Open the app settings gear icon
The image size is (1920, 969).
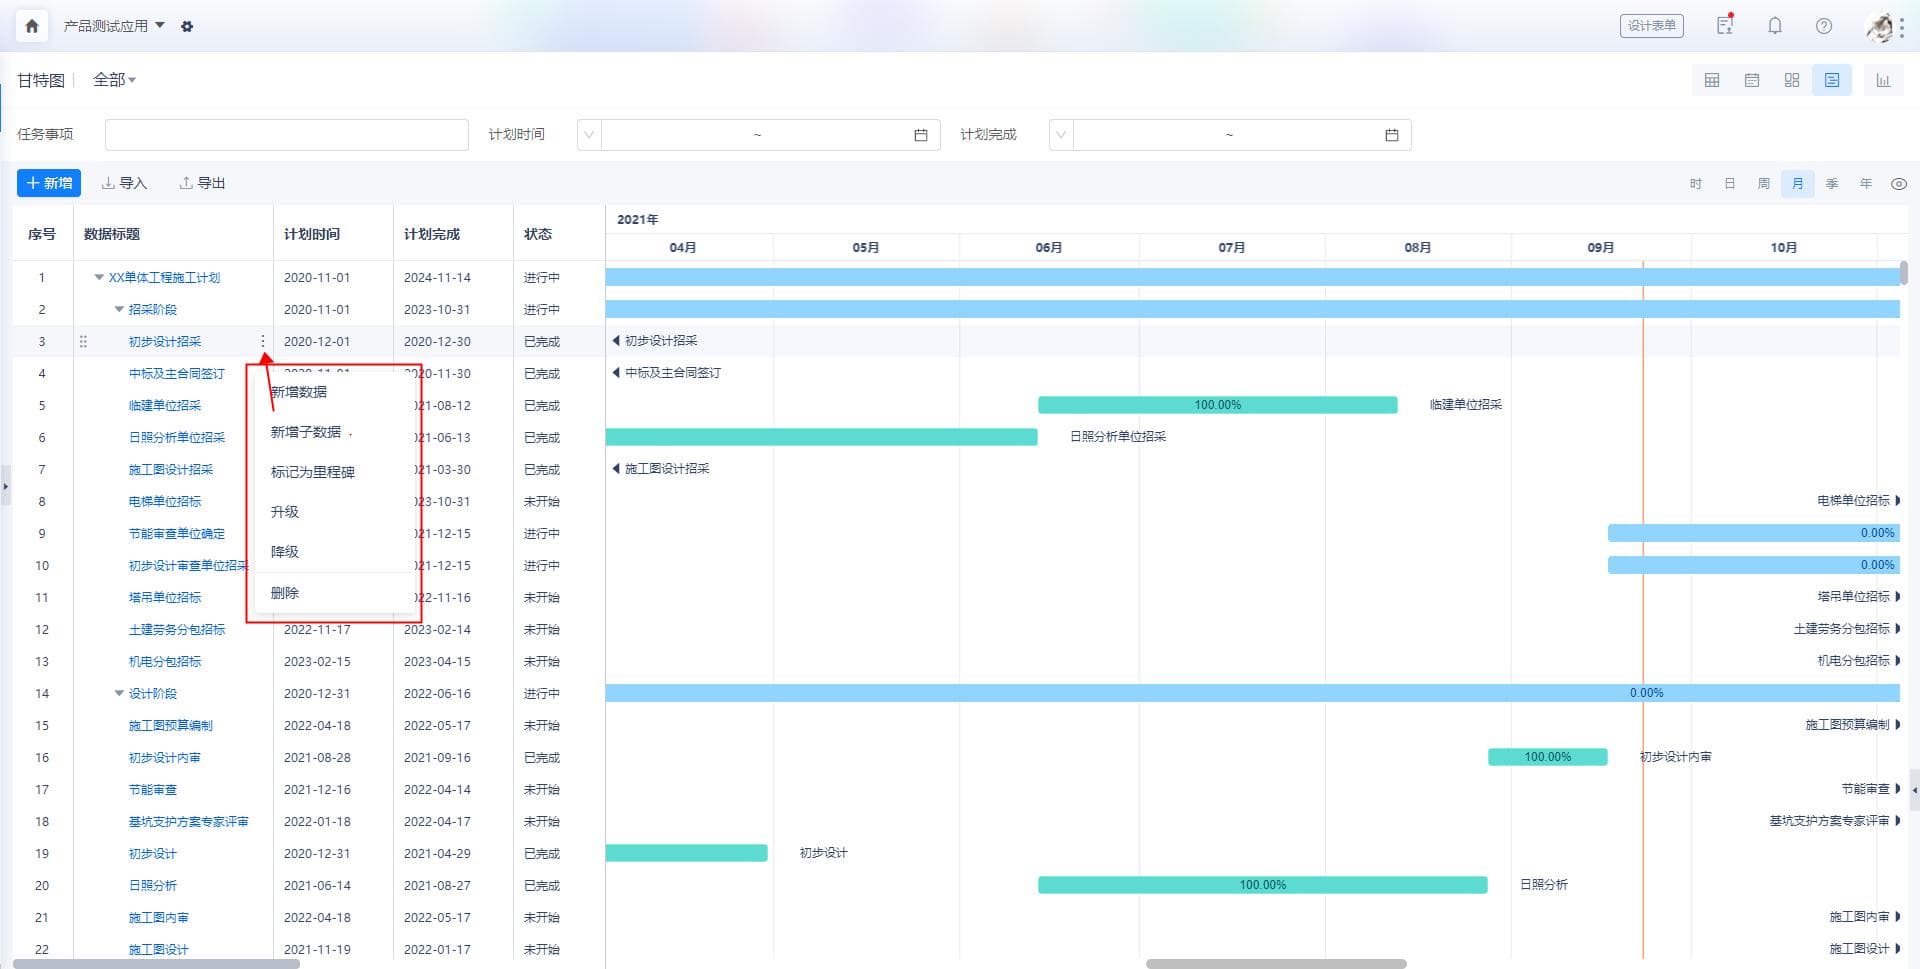coord(187,26)
